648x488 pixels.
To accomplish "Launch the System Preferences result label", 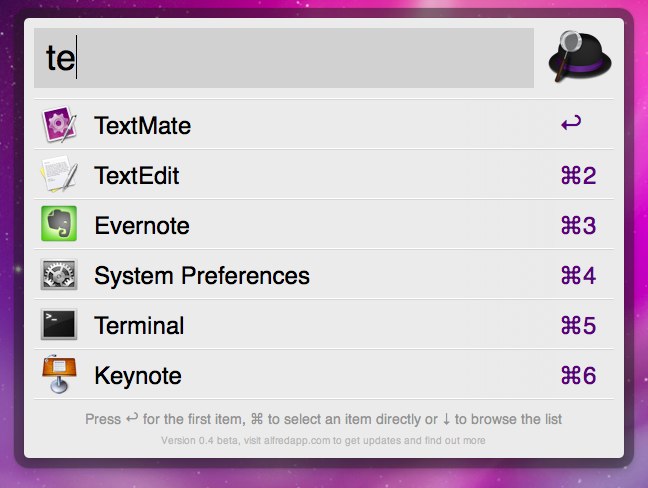I will pos(202,275).
